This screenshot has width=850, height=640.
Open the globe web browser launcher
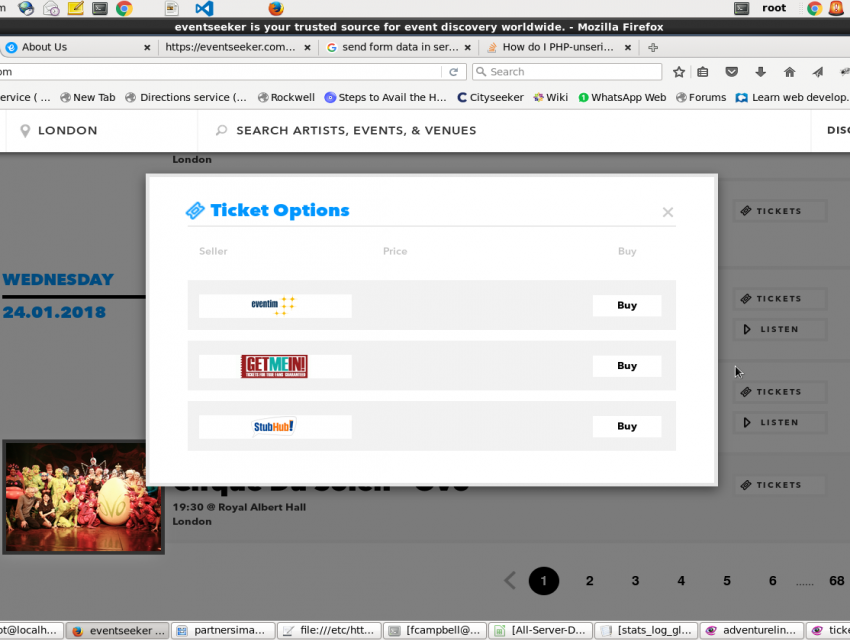tap(25, 8)
